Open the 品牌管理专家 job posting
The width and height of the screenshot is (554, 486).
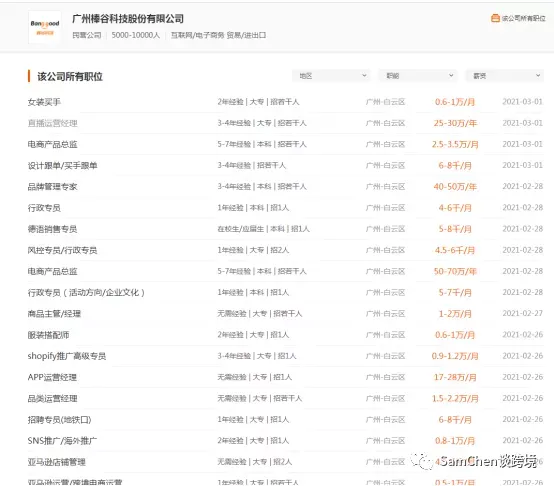[52, 187]
